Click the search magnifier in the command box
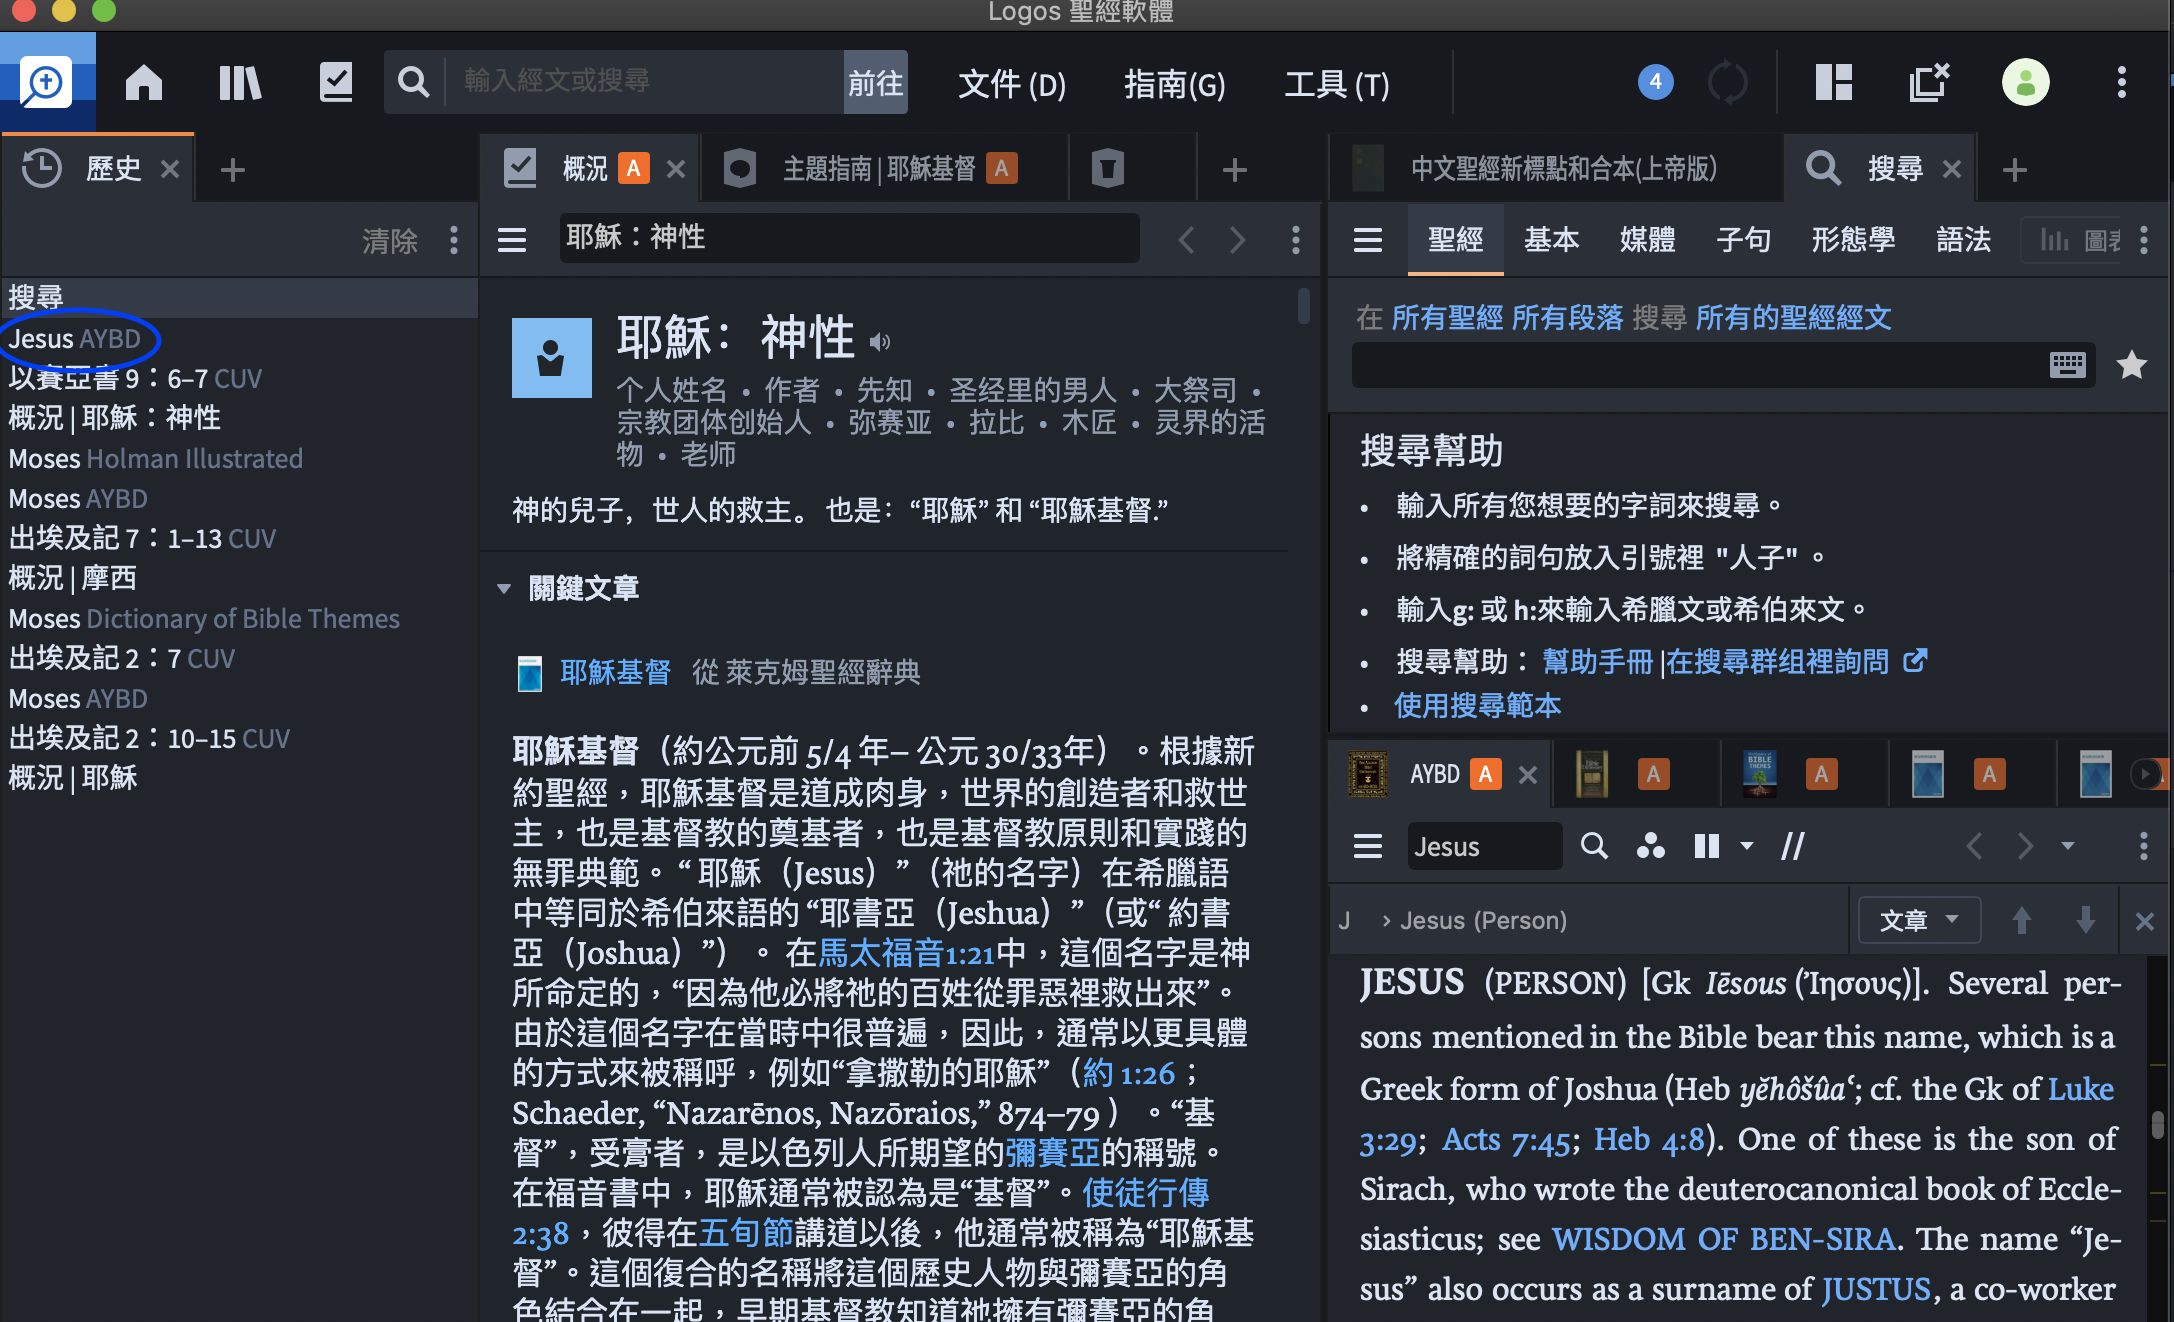 point(412,82)
